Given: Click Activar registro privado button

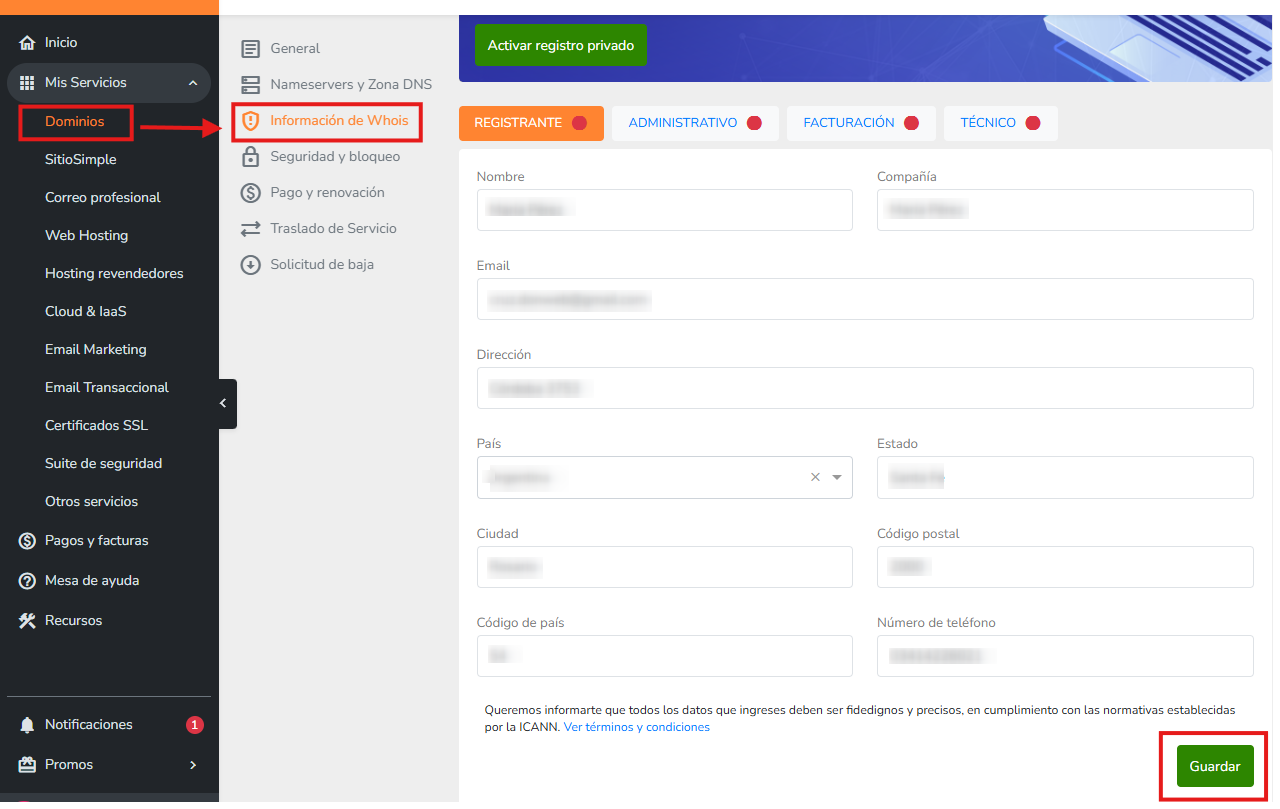Looking at the screenshot, I should click(560, 46).
